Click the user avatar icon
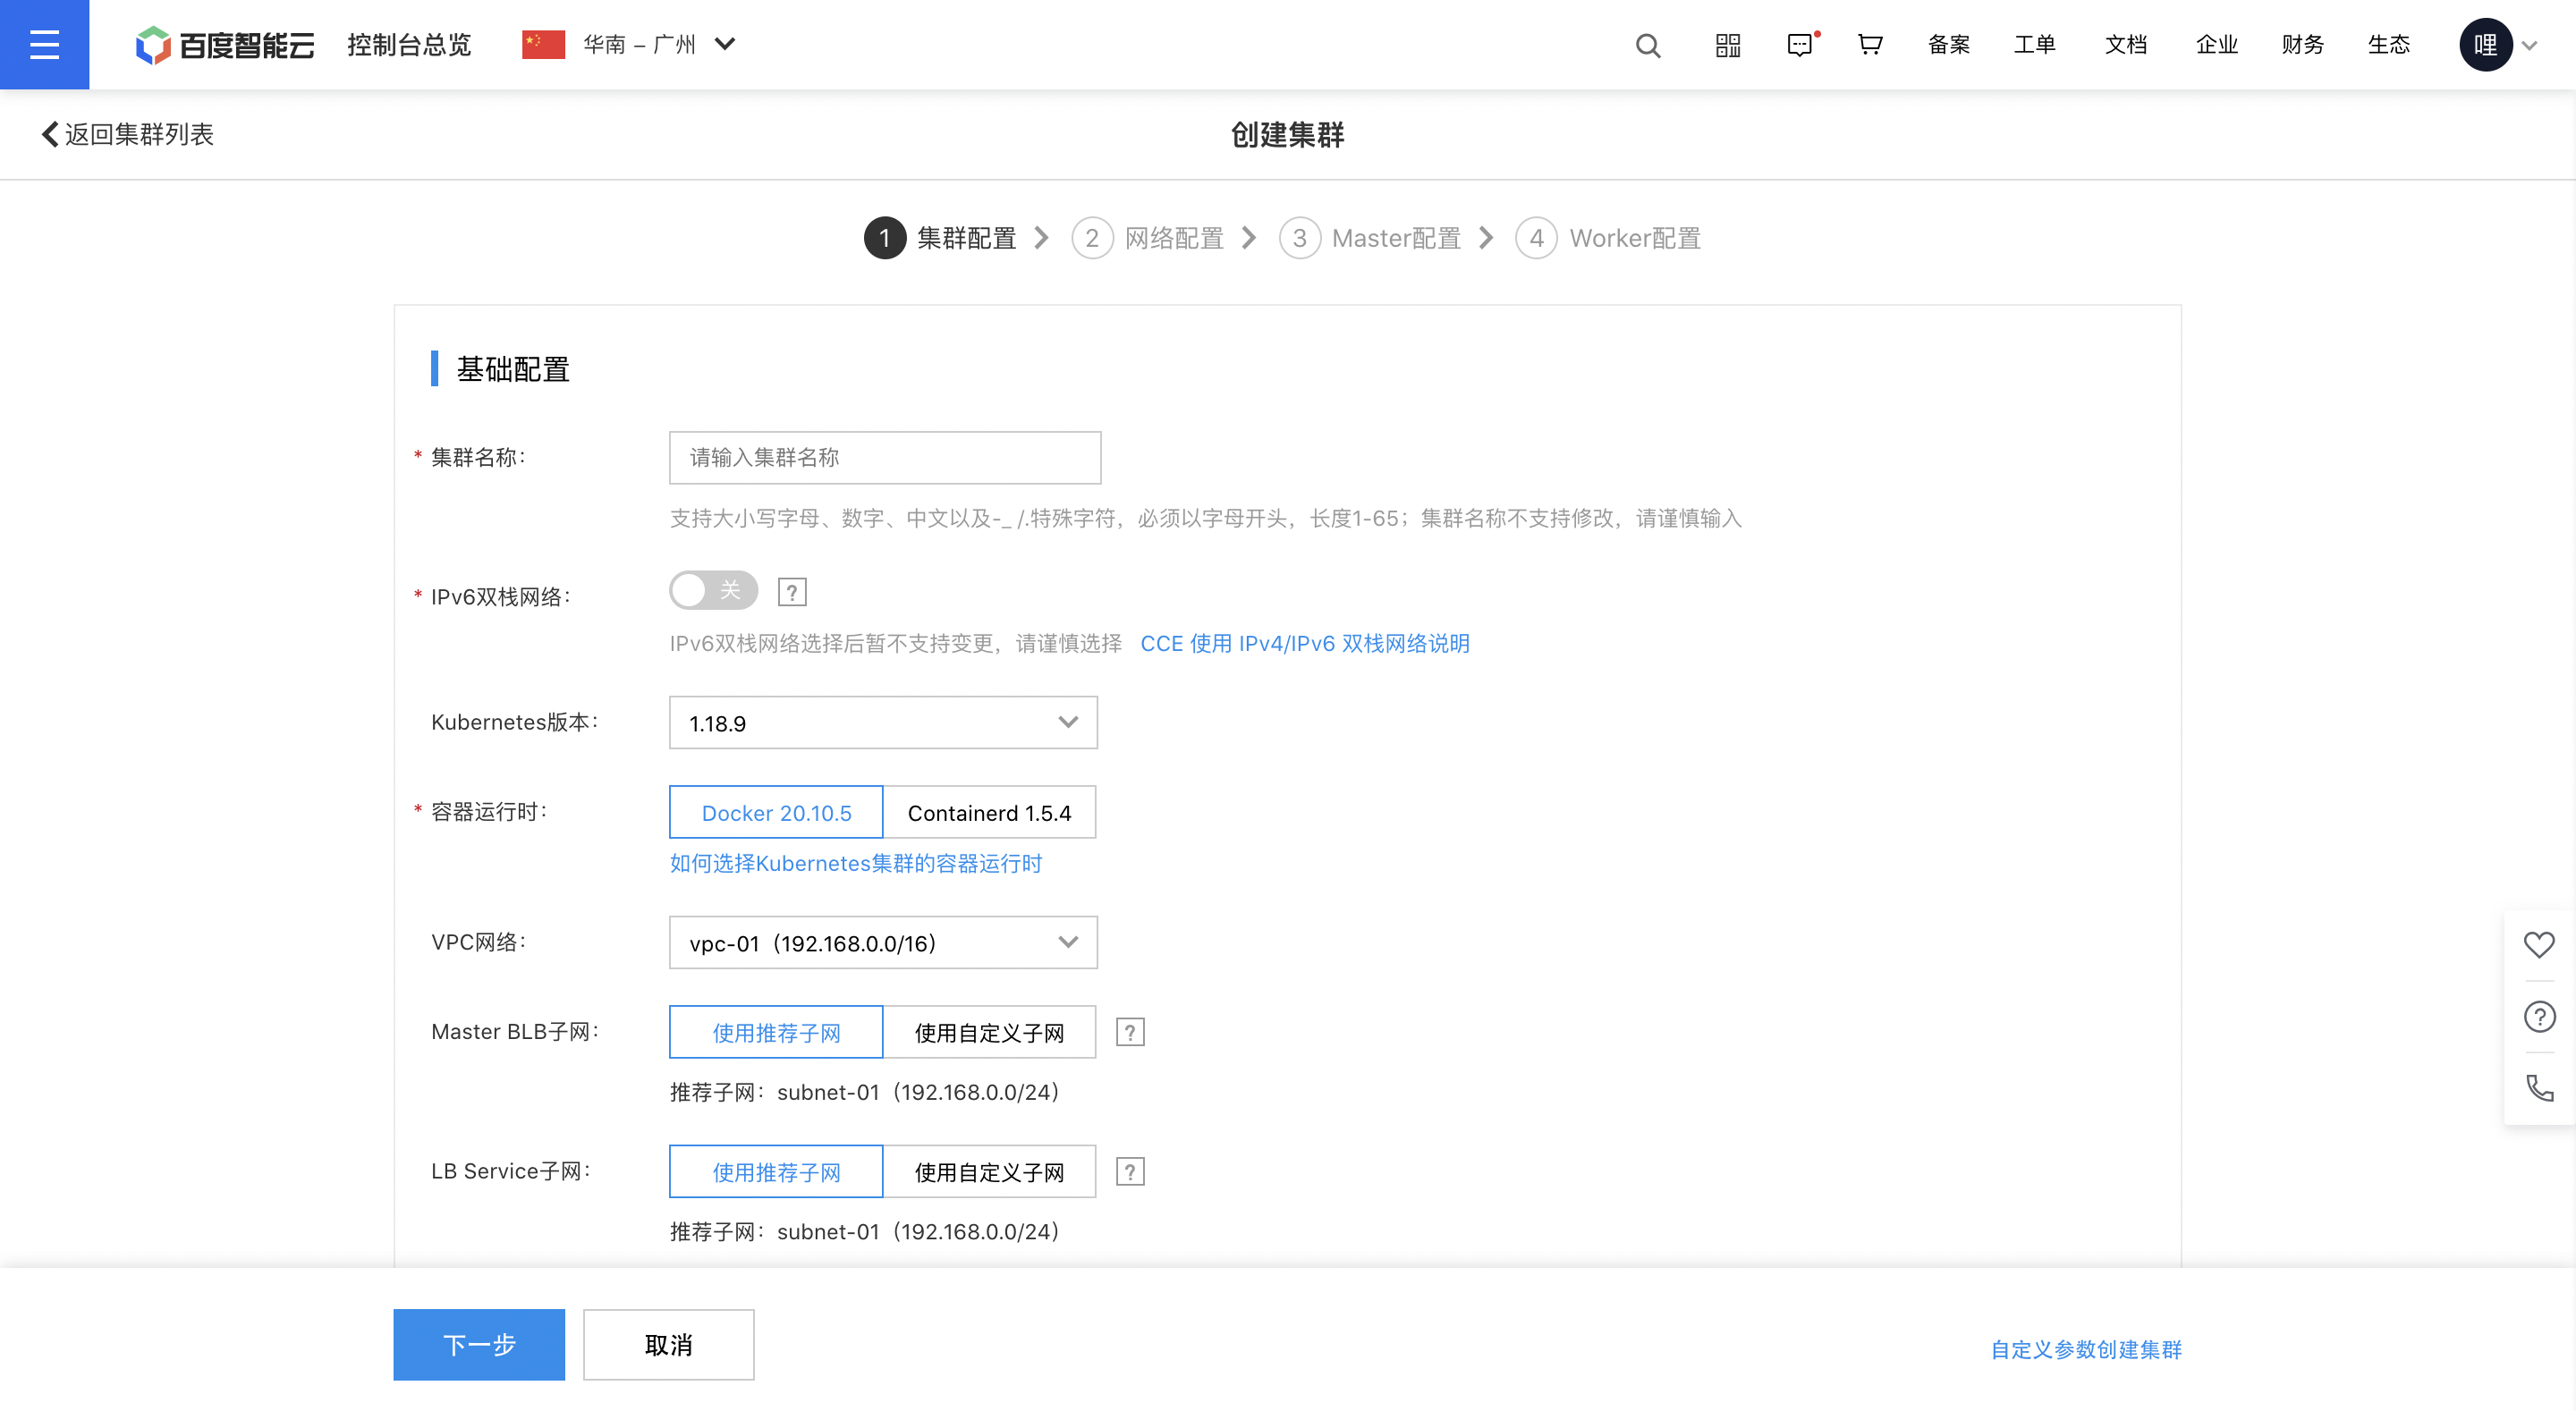This screenshot has height=1411, width=2576. (x=2486, y=45)
